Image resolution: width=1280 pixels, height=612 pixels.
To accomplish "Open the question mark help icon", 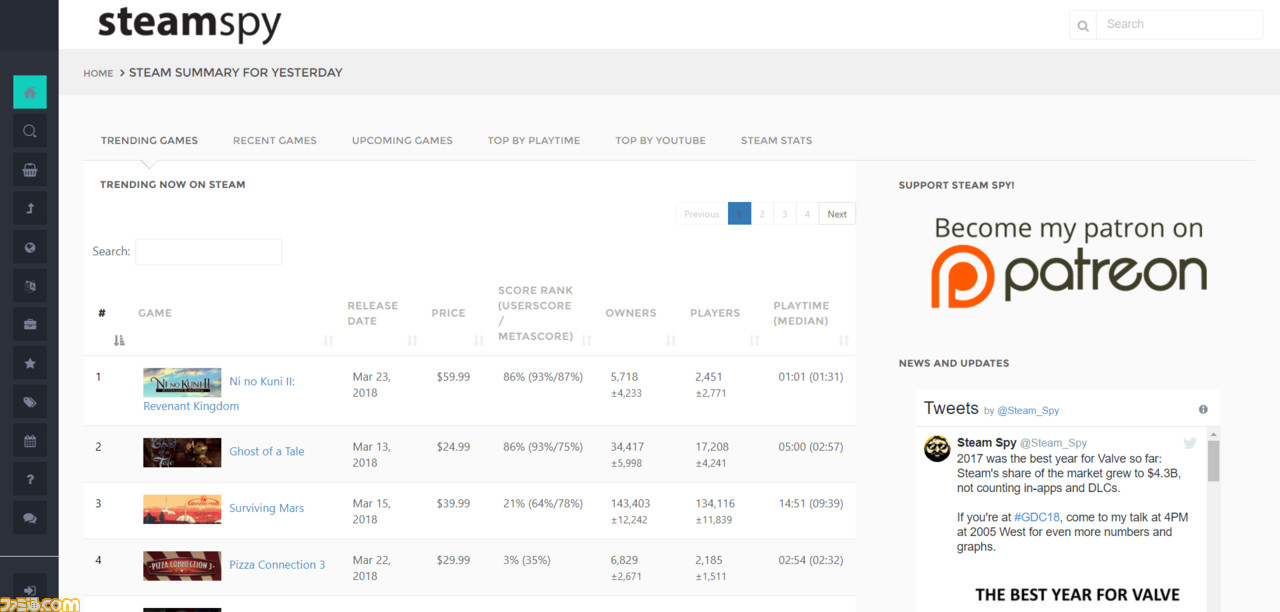I will [x=30, y=480].
